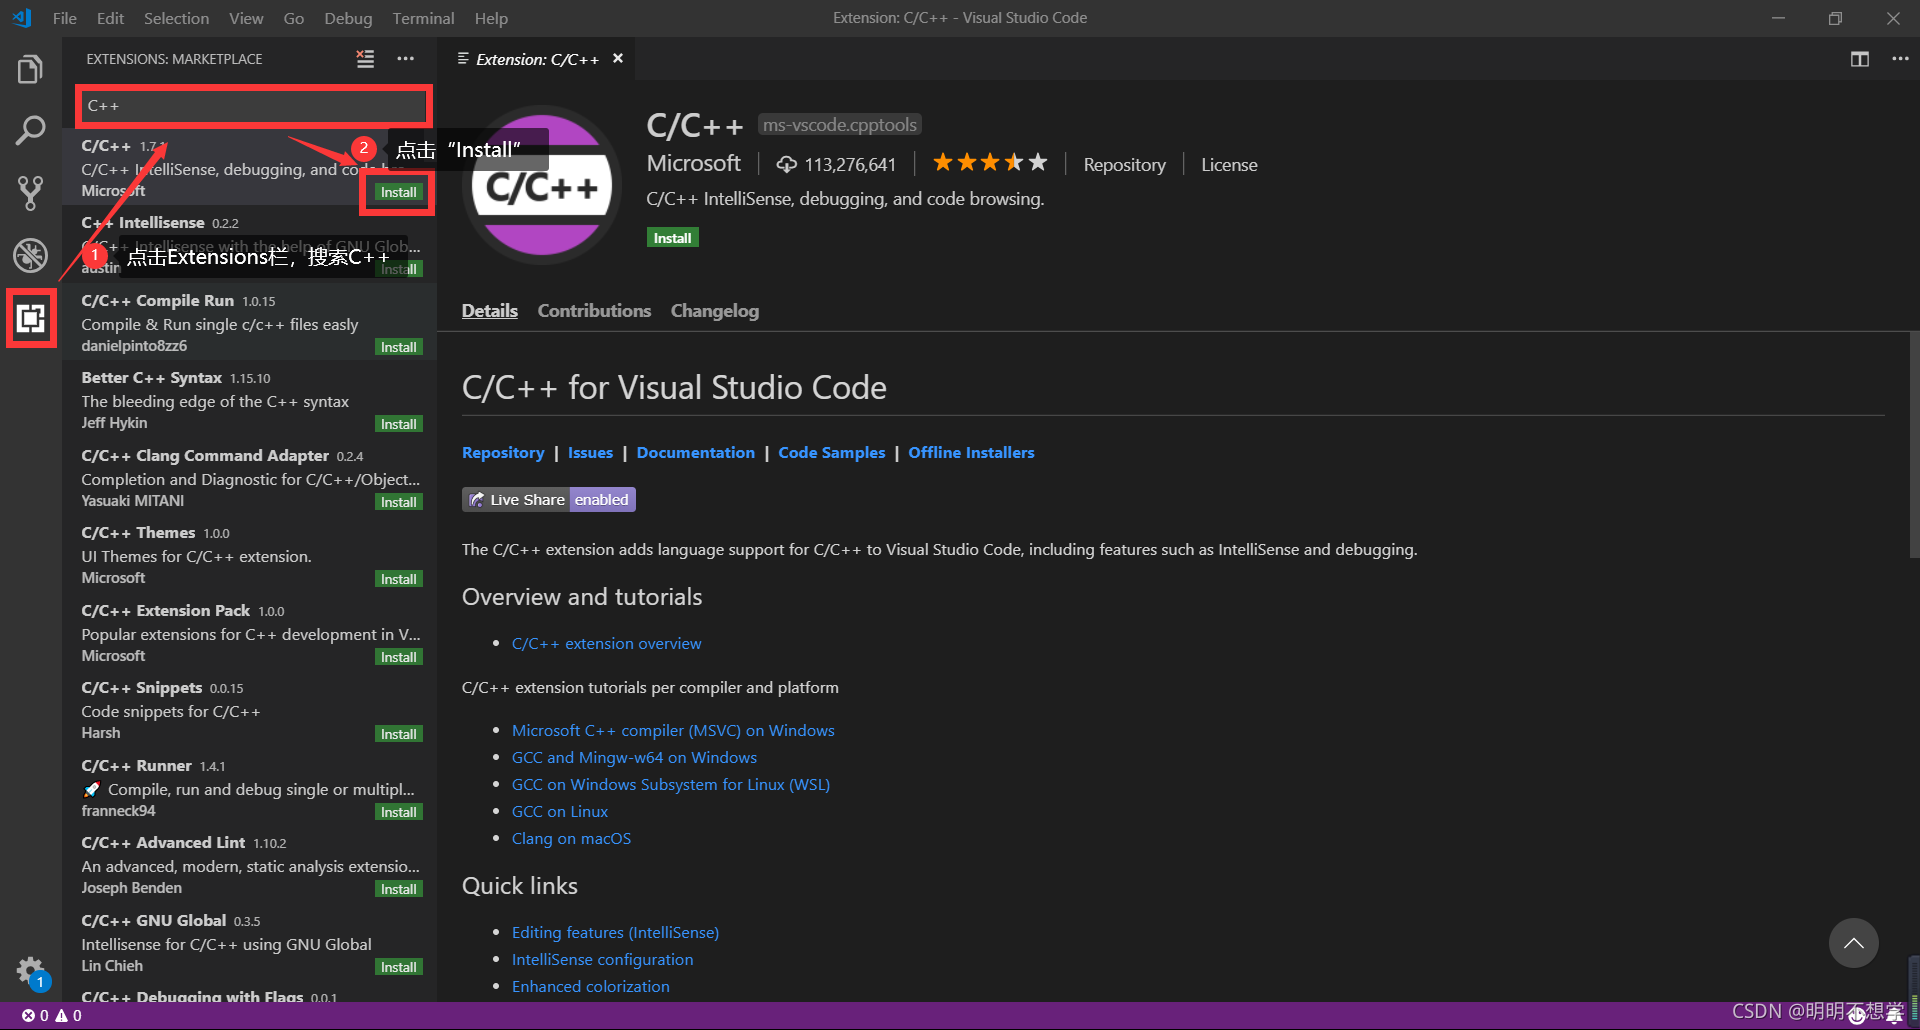Install C/C++ Clang Command Adapter
This screenshot has width=1920, height=1030.
tap(398, 502)
